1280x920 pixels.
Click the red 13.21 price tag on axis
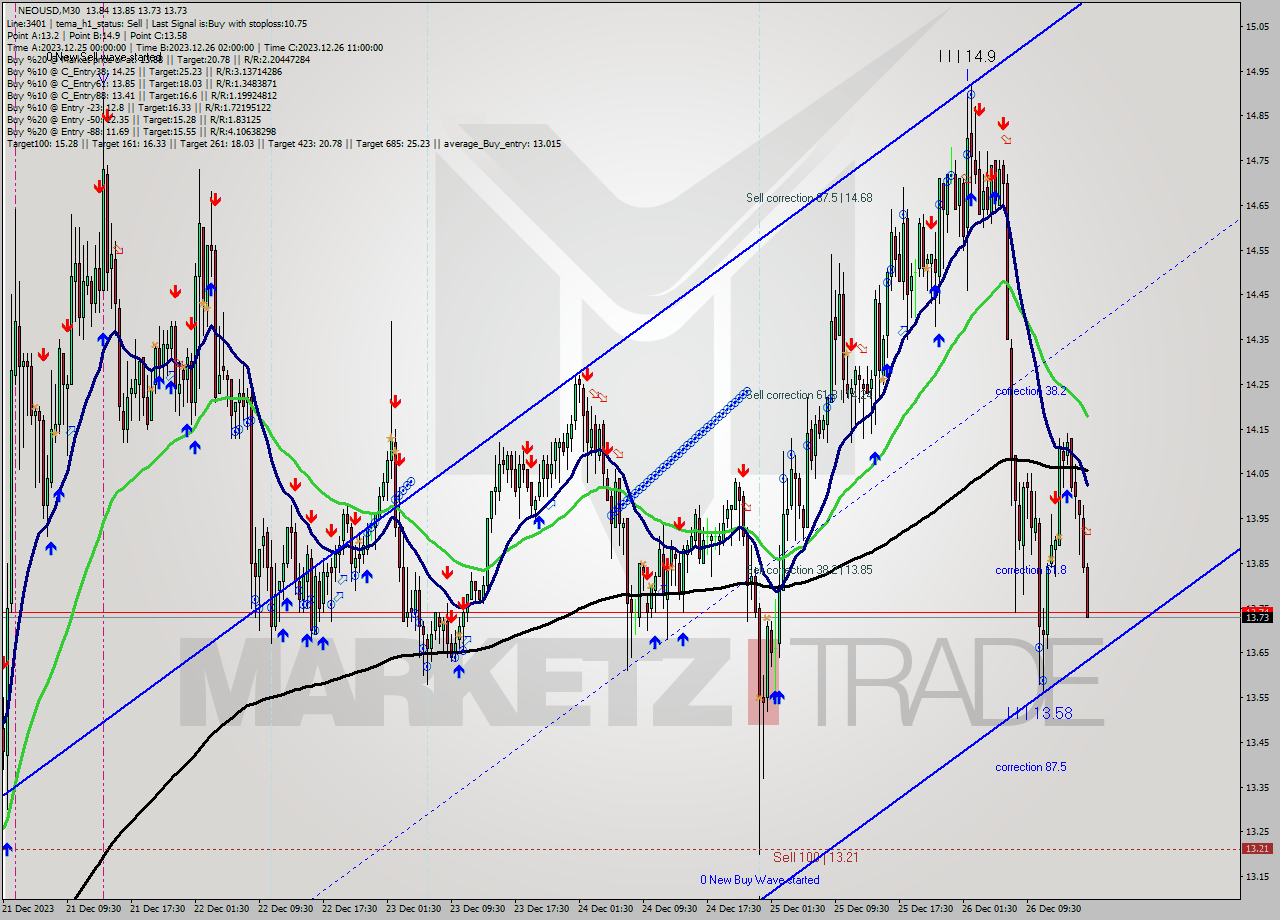point(1257,848)
